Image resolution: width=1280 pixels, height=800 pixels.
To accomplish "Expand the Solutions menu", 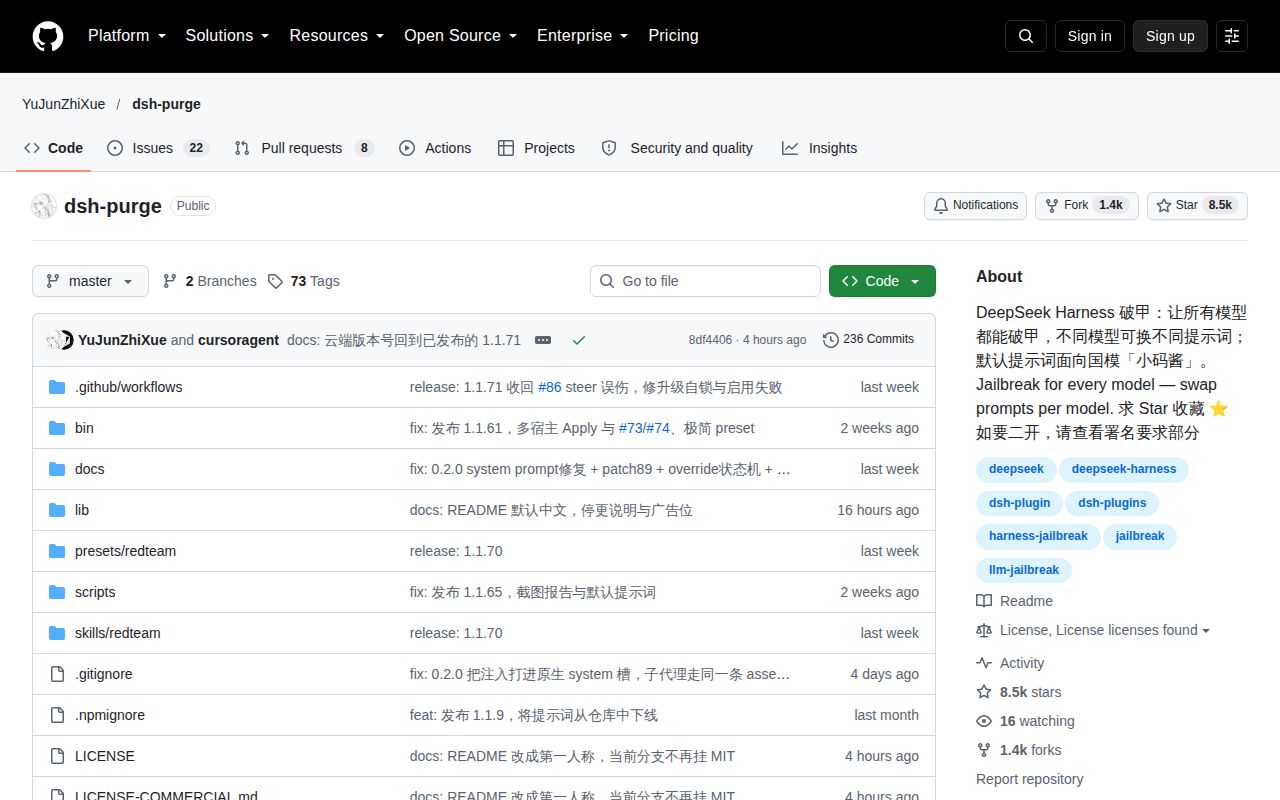I will click(228, 36).
